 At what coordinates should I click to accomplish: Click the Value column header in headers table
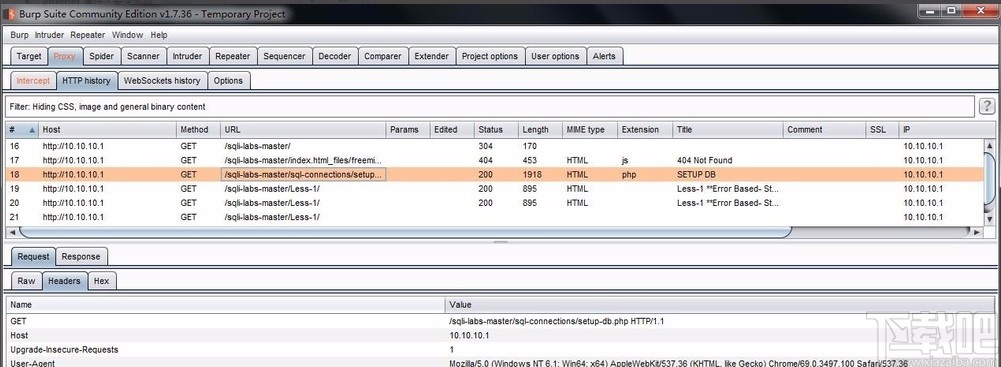click(x=719, y=305)
